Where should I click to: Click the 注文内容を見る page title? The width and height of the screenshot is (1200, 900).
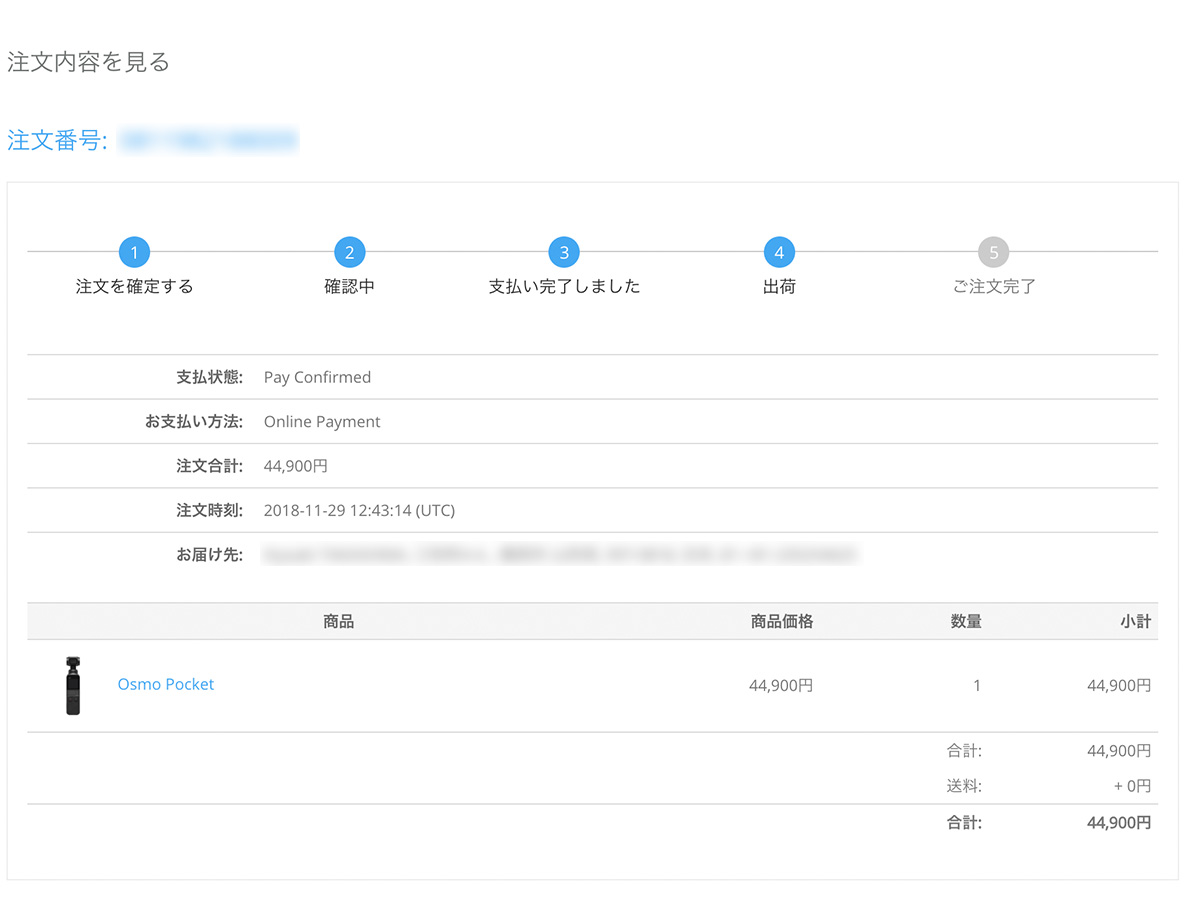pos(88,62)
